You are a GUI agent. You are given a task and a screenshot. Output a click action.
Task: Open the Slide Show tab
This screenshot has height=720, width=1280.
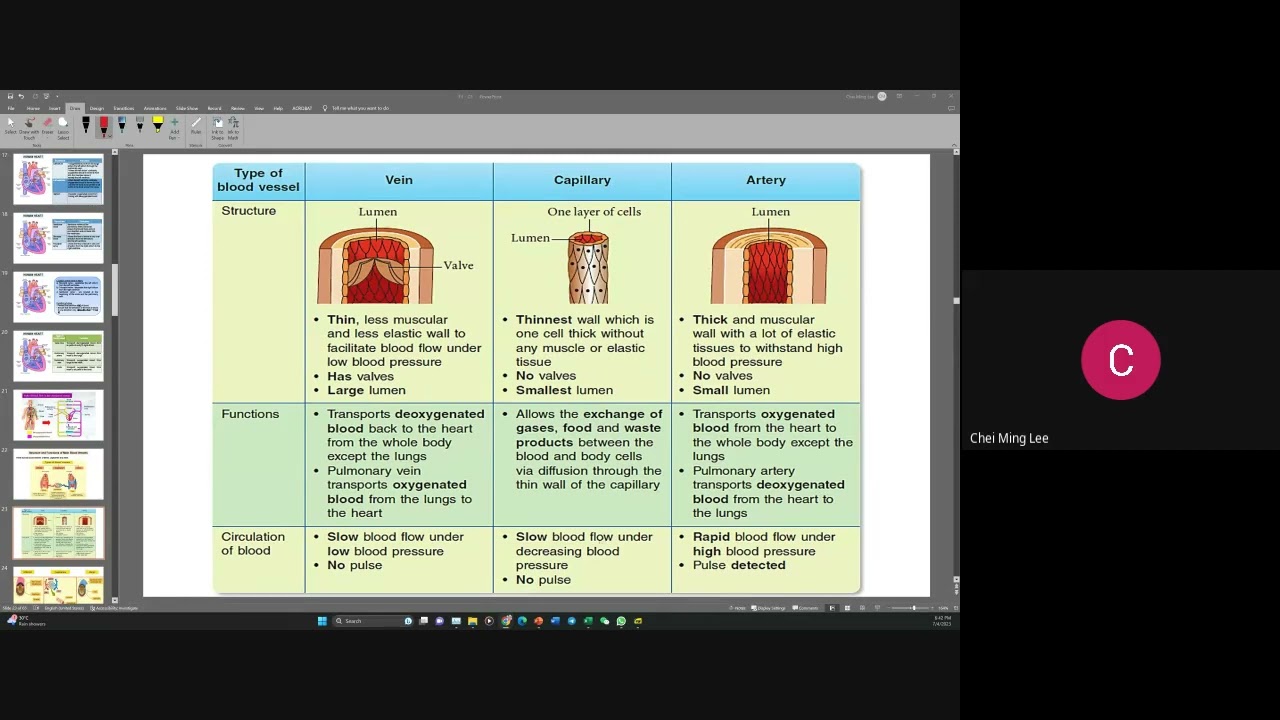(187, 108)
